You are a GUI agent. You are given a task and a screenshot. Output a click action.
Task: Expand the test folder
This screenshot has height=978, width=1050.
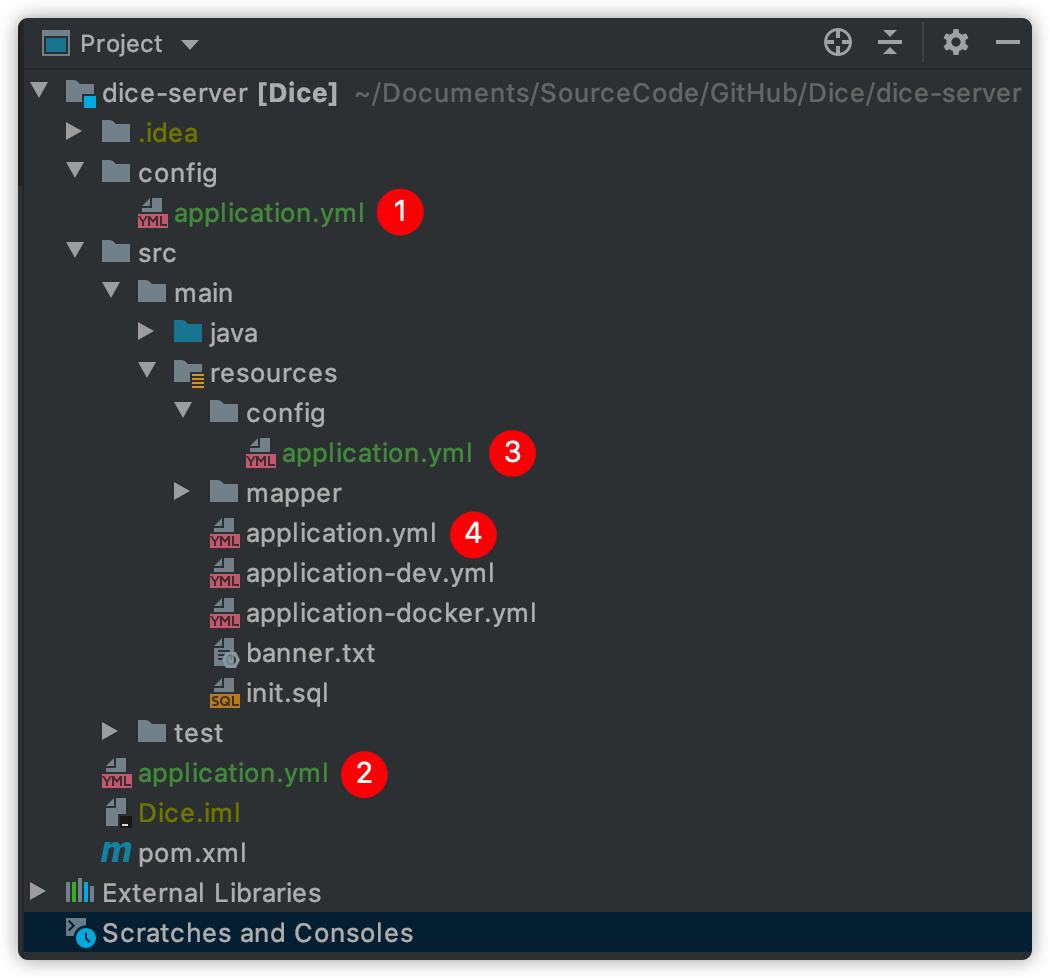coord(110,731)
